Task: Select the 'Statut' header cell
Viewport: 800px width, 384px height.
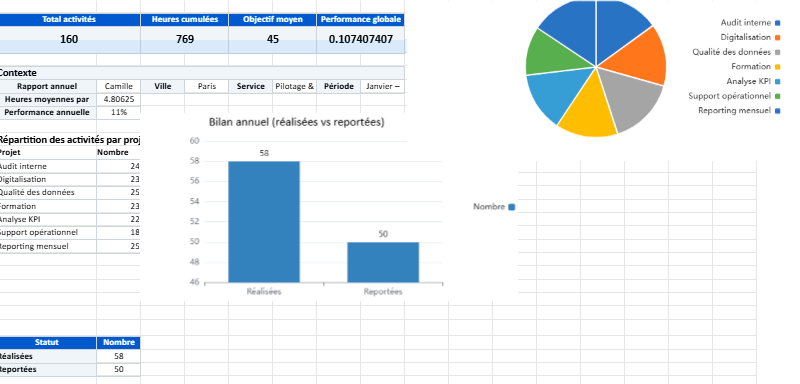Action: [x=47, y=343]
